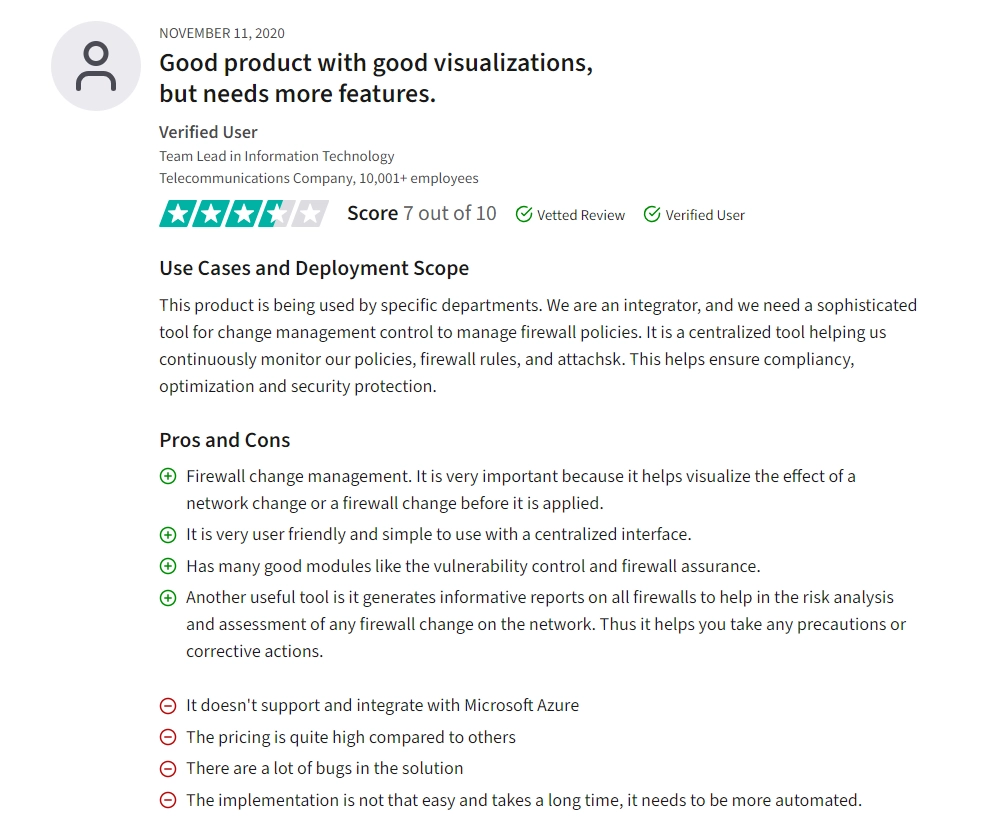Open the review title about good visualizations
This screenshot has height=832, width=1005.
tap(375, 78)
